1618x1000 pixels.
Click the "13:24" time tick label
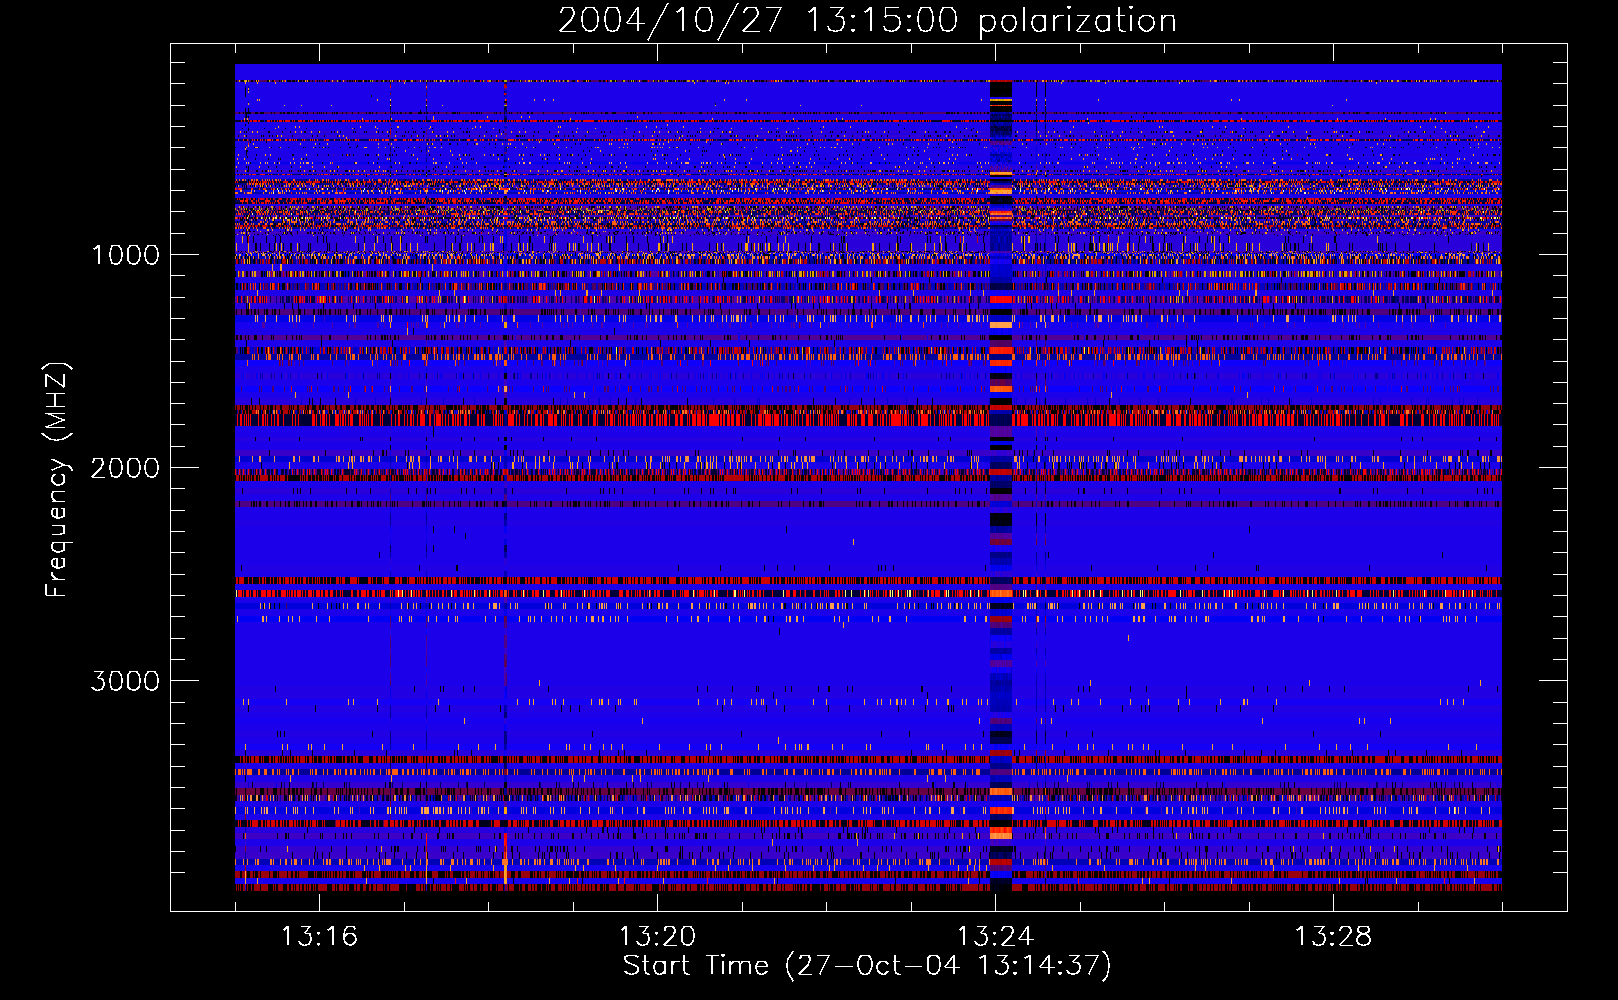(995, 936)
